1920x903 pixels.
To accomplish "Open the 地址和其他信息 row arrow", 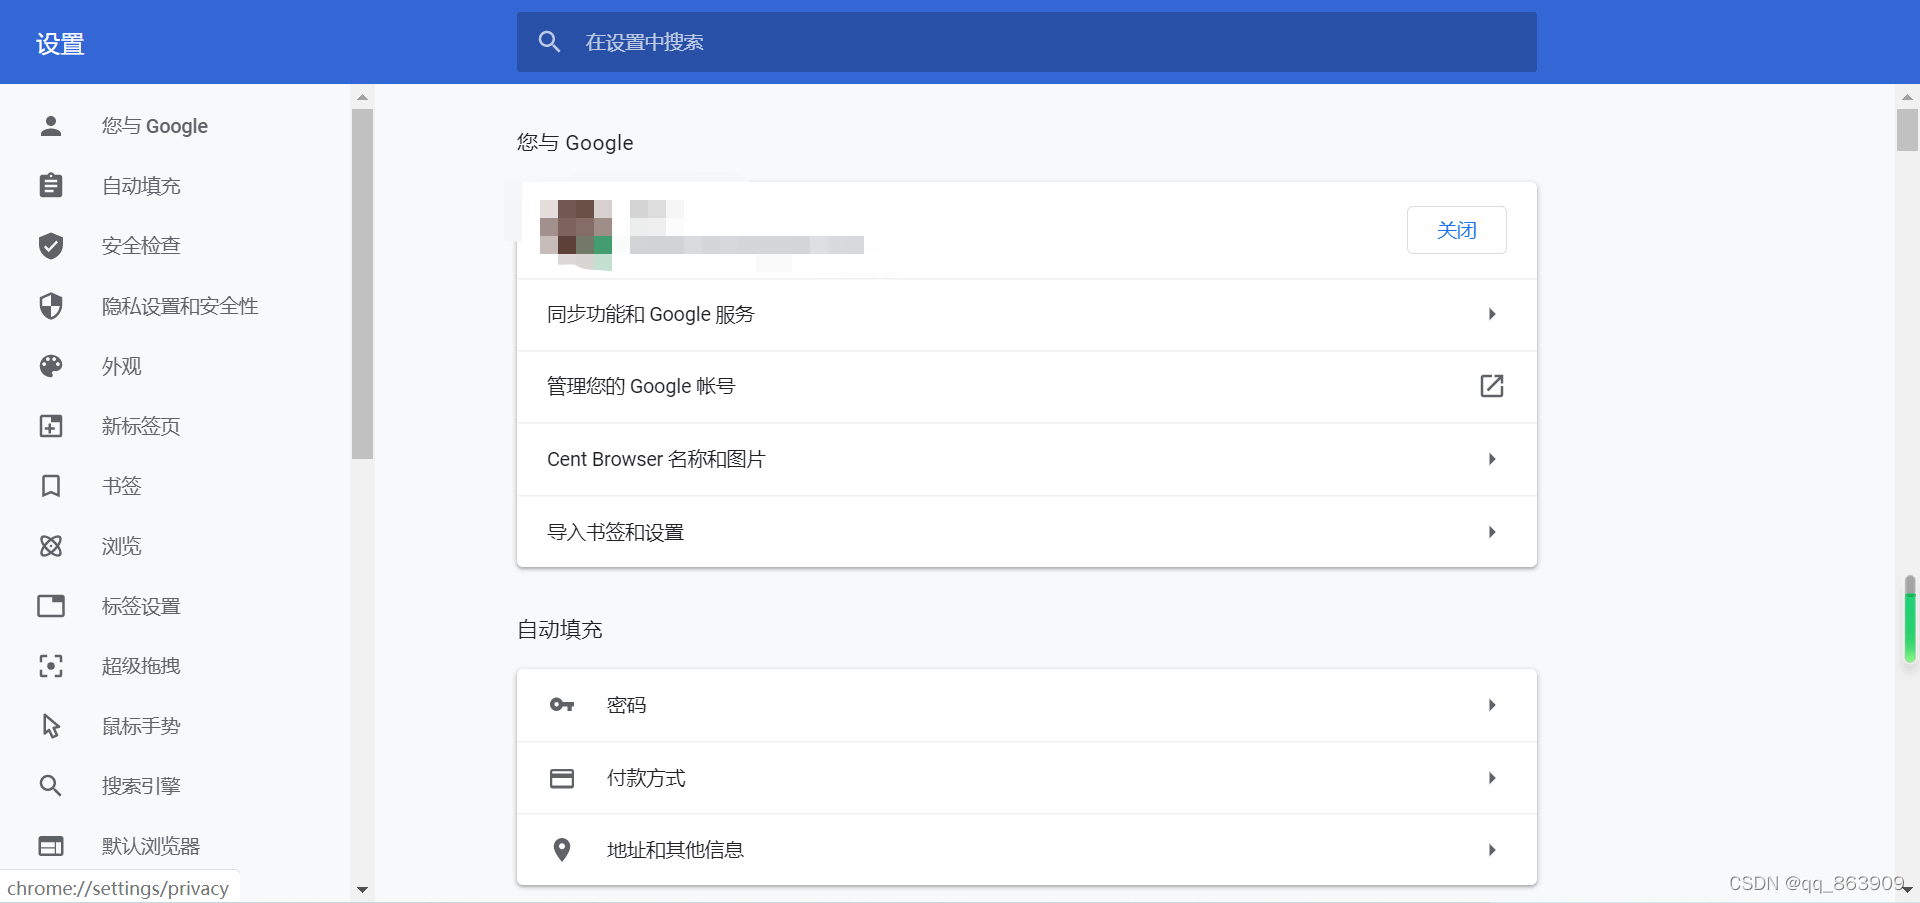I will pyautogui.click(x=1492, y=850).
